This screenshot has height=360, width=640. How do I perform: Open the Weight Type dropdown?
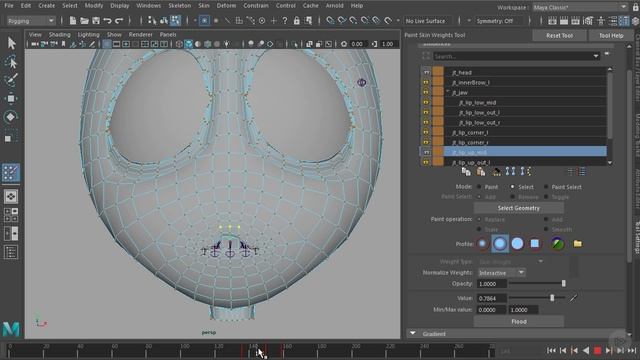511,262
